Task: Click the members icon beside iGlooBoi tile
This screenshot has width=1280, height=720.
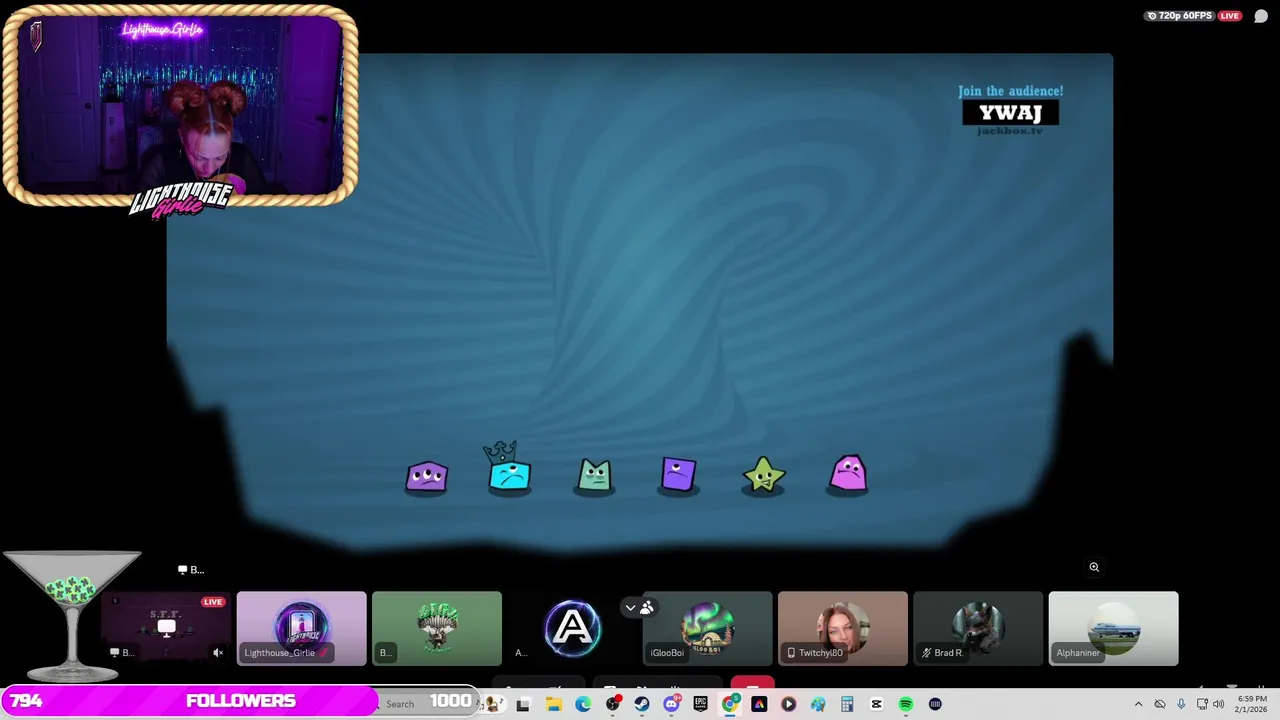Action: [647, 607]
